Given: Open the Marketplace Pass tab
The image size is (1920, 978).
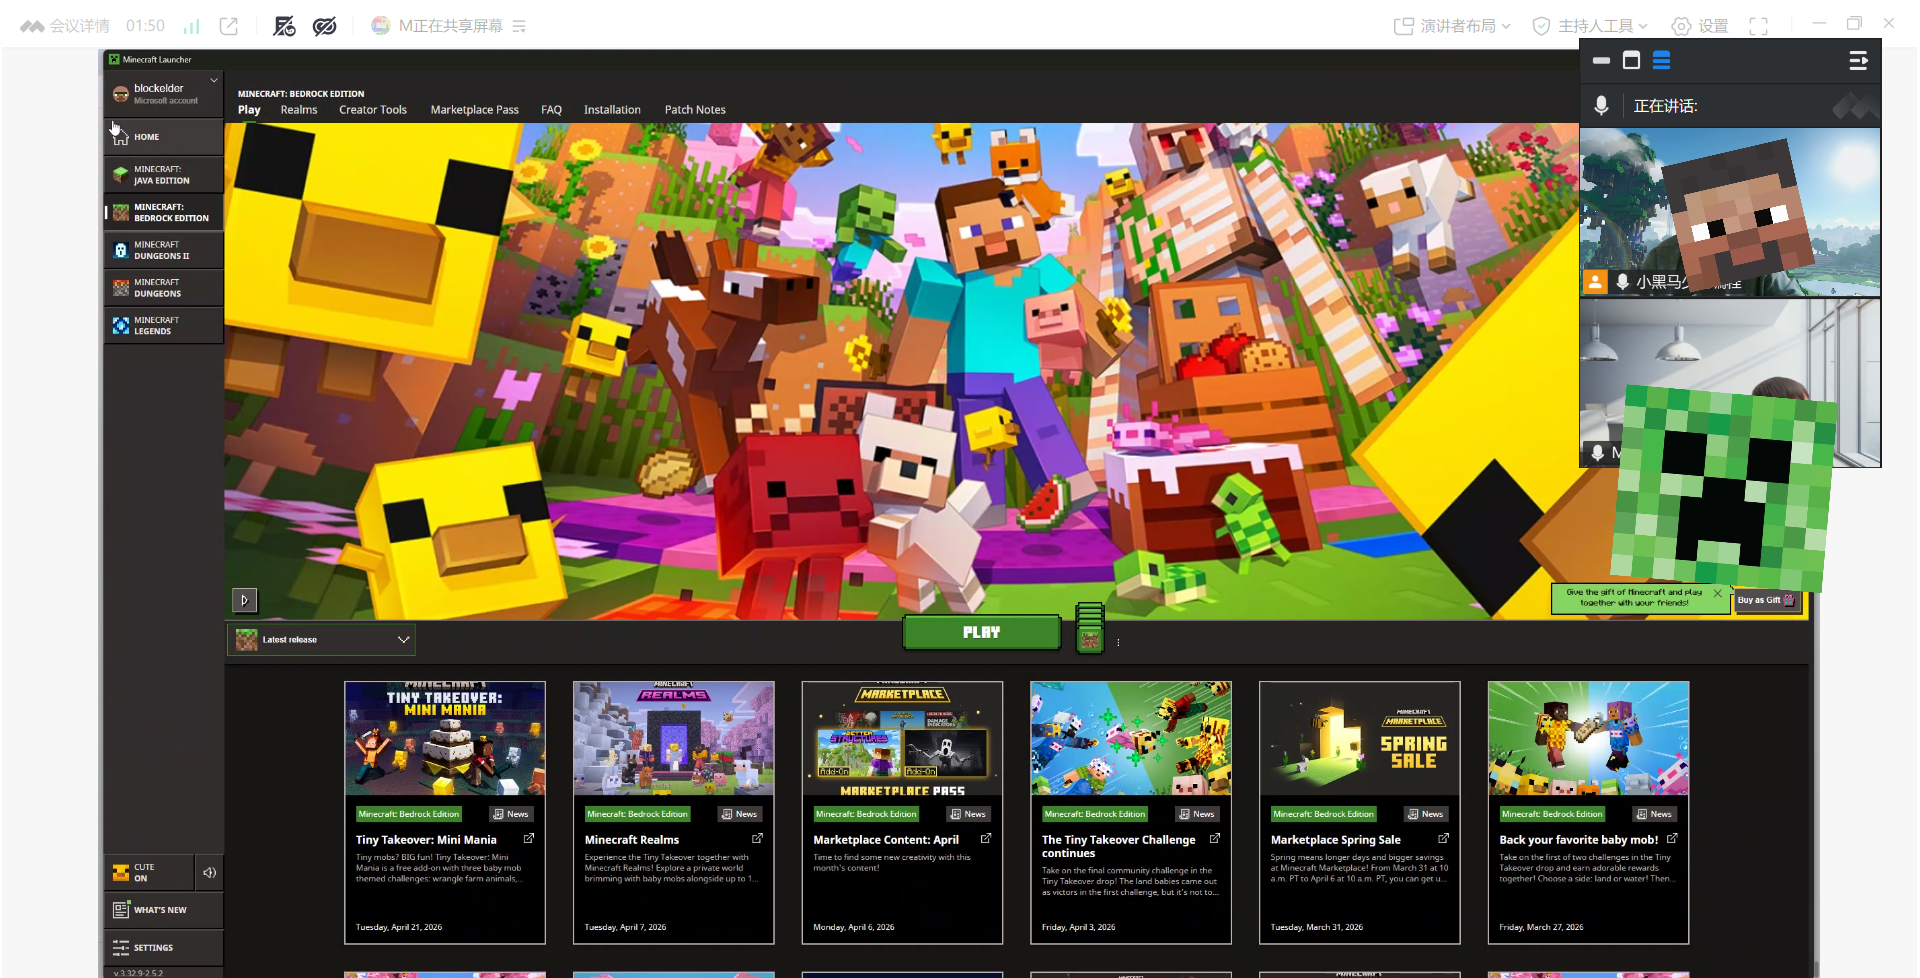Looking at the screenshot, I should tap(475, 110).
